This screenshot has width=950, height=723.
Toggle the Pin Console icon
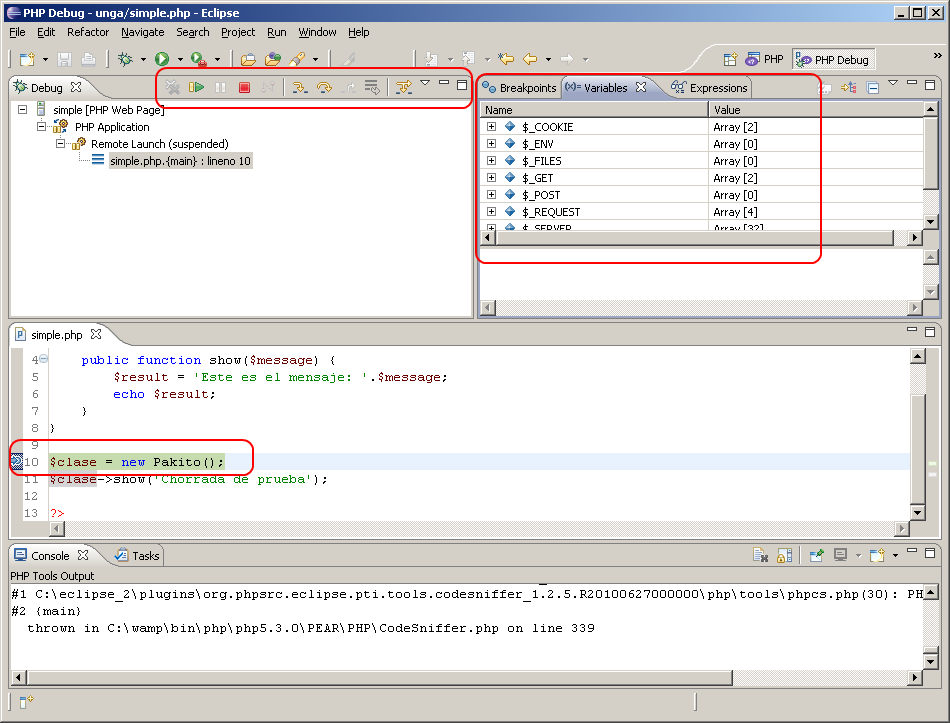point(816,555)
